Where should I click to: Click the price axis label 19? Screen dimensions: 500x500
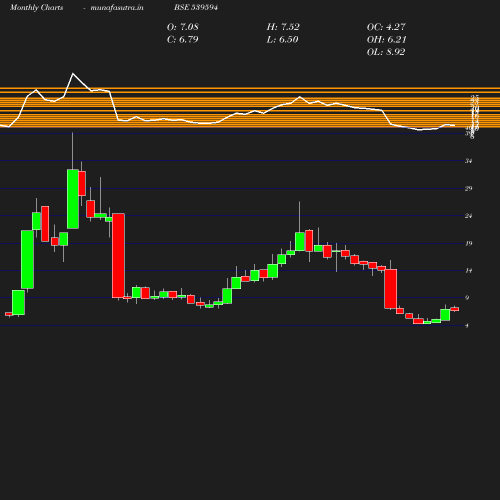(x=469, y=244)
